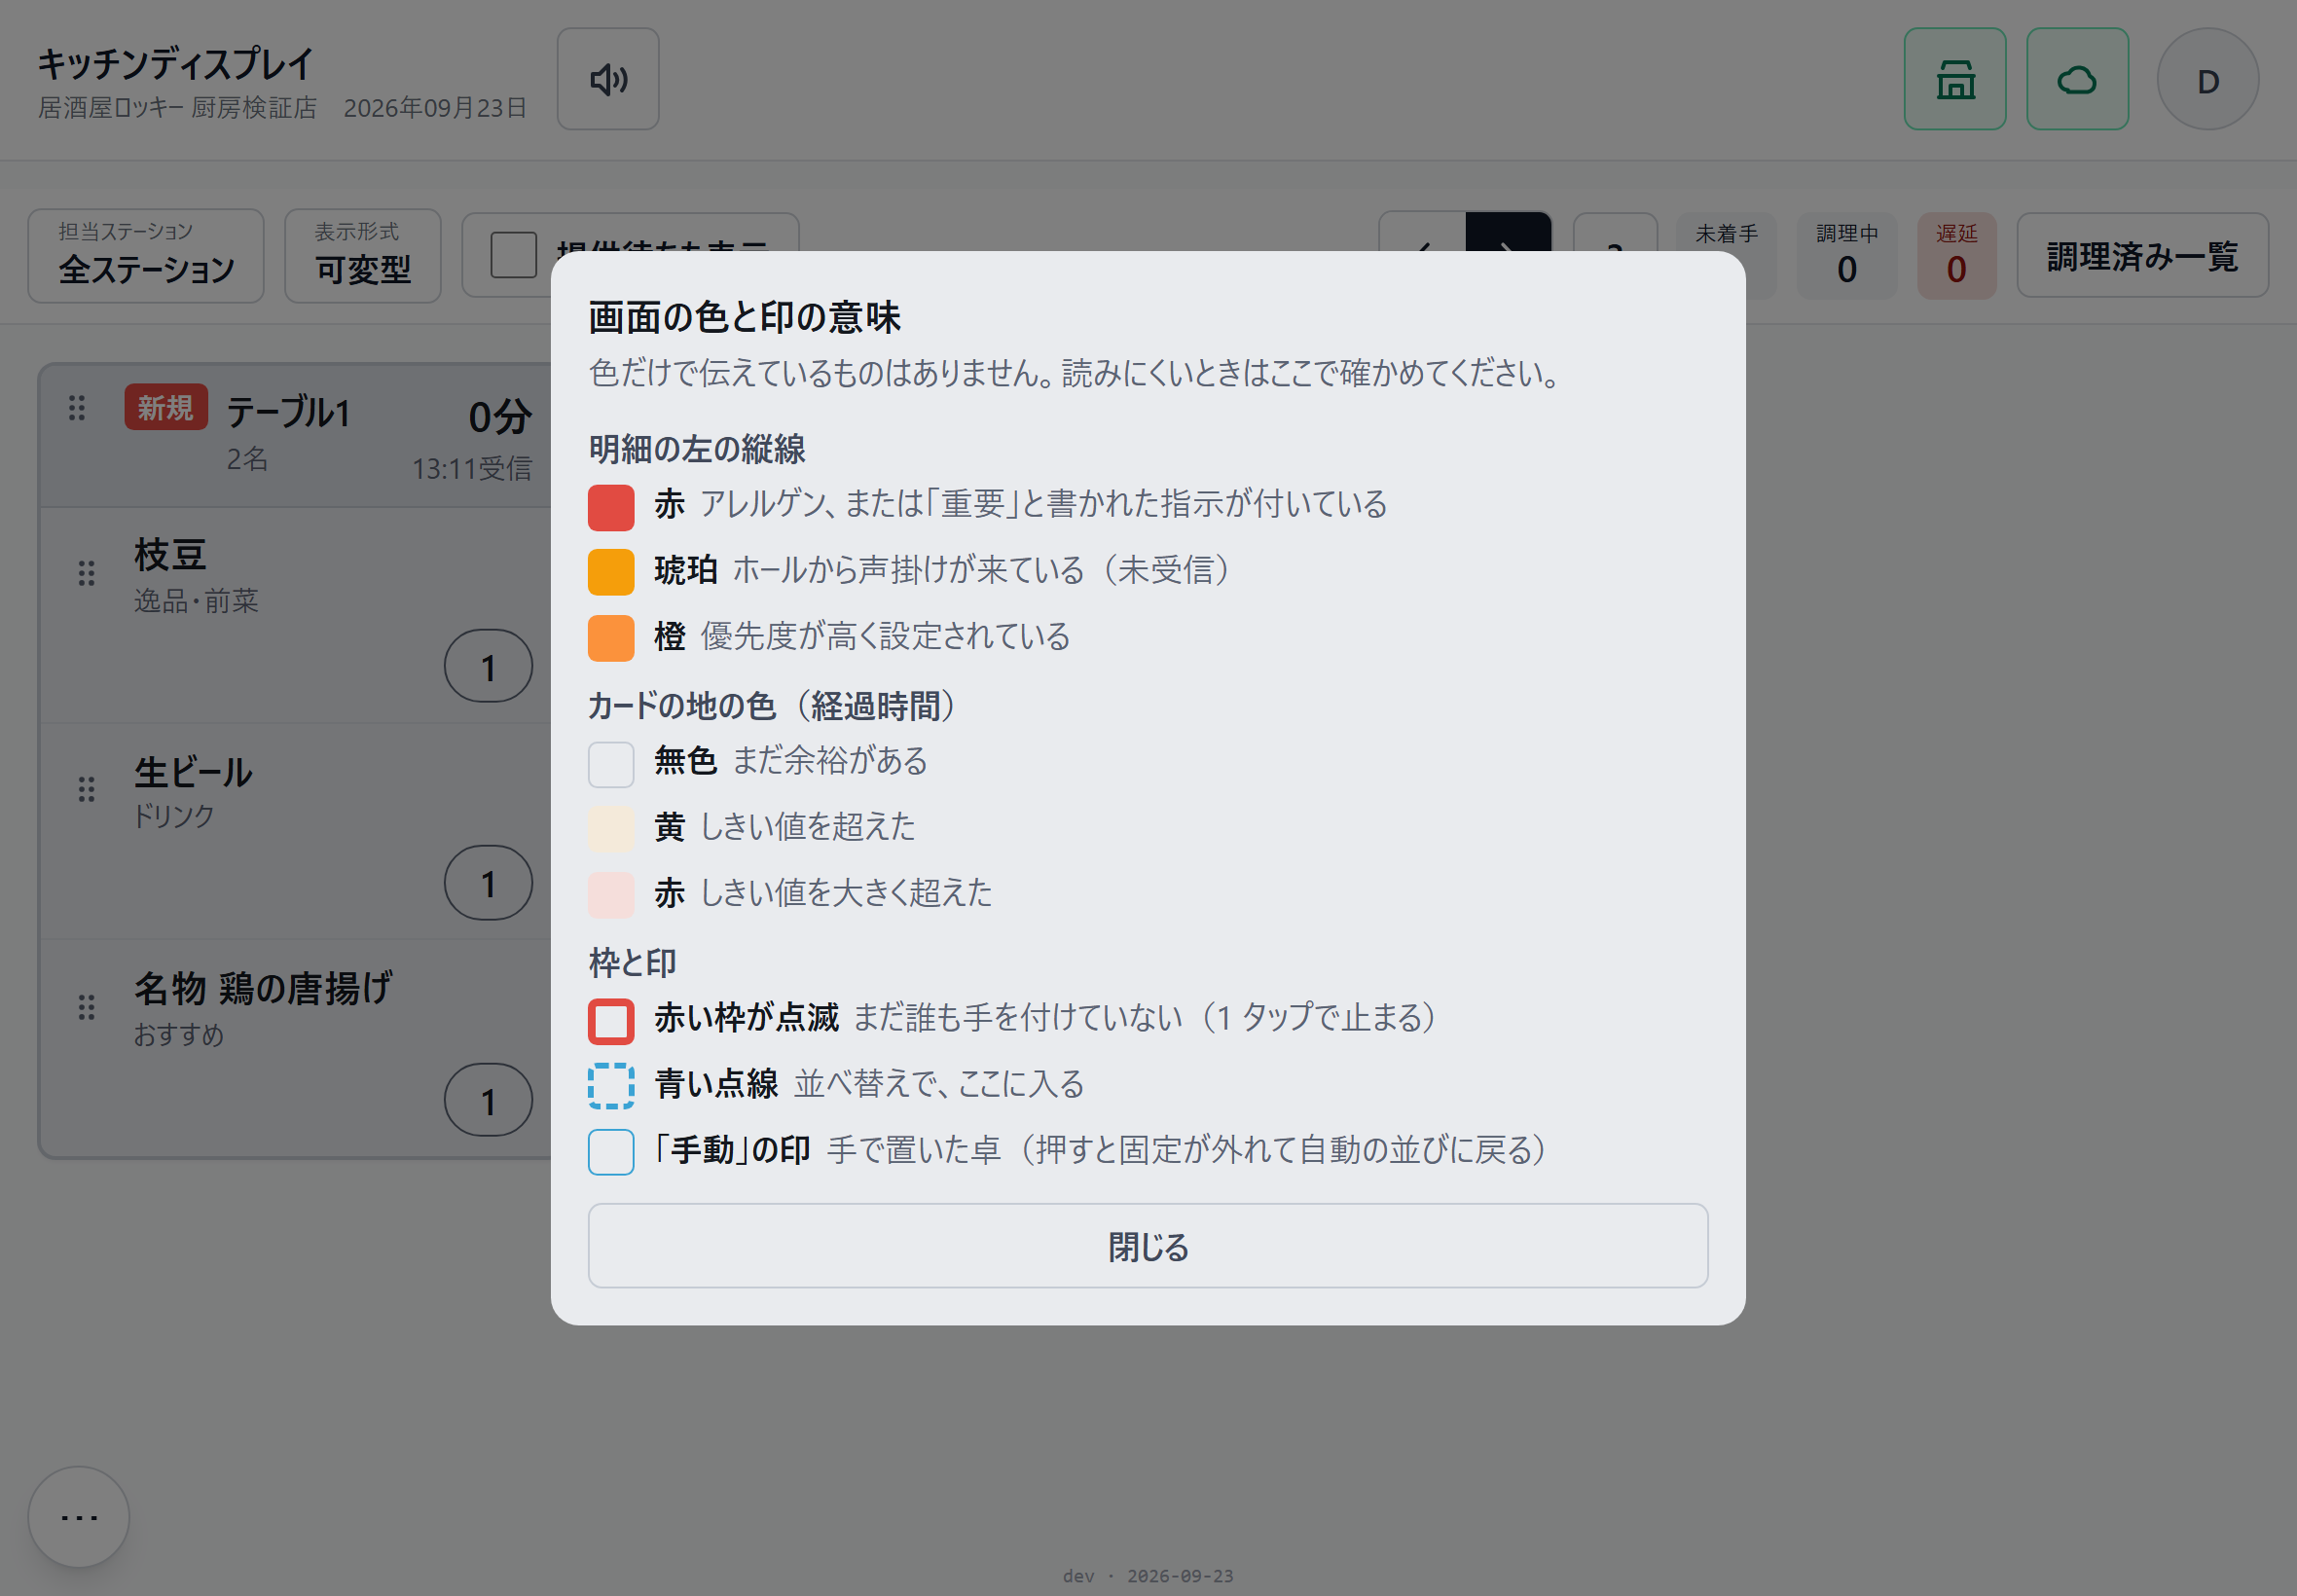This screenshot has height=1596, width=2297.
Task: Click the 明細の左の縦線 section heading
Action: pos(697,449)
